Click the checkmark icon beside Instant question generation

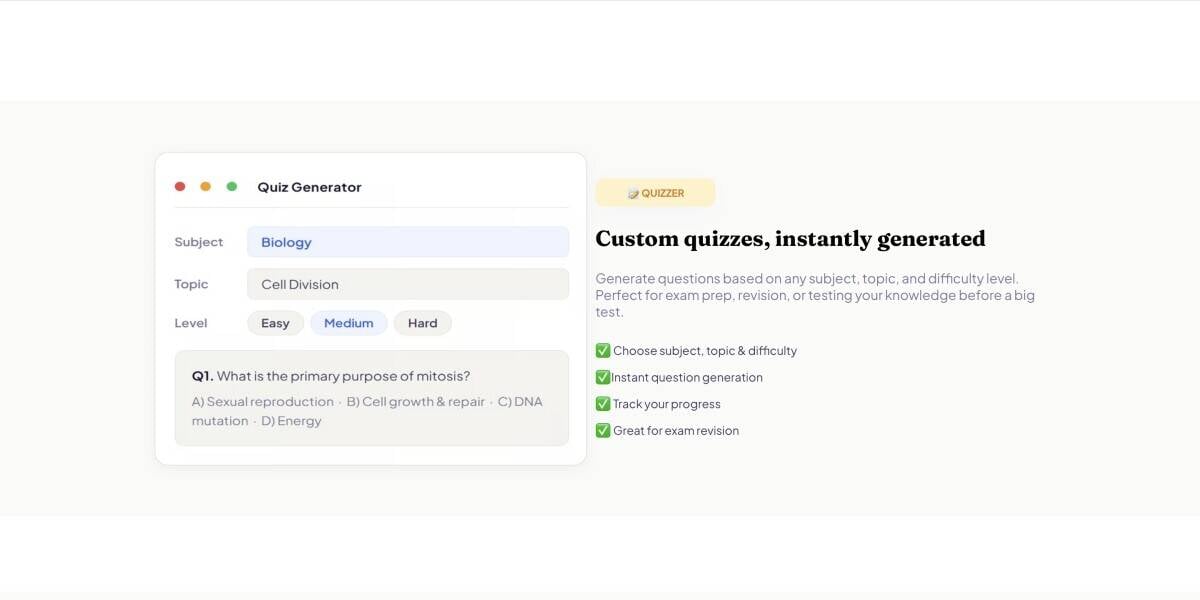click(603, 377)
